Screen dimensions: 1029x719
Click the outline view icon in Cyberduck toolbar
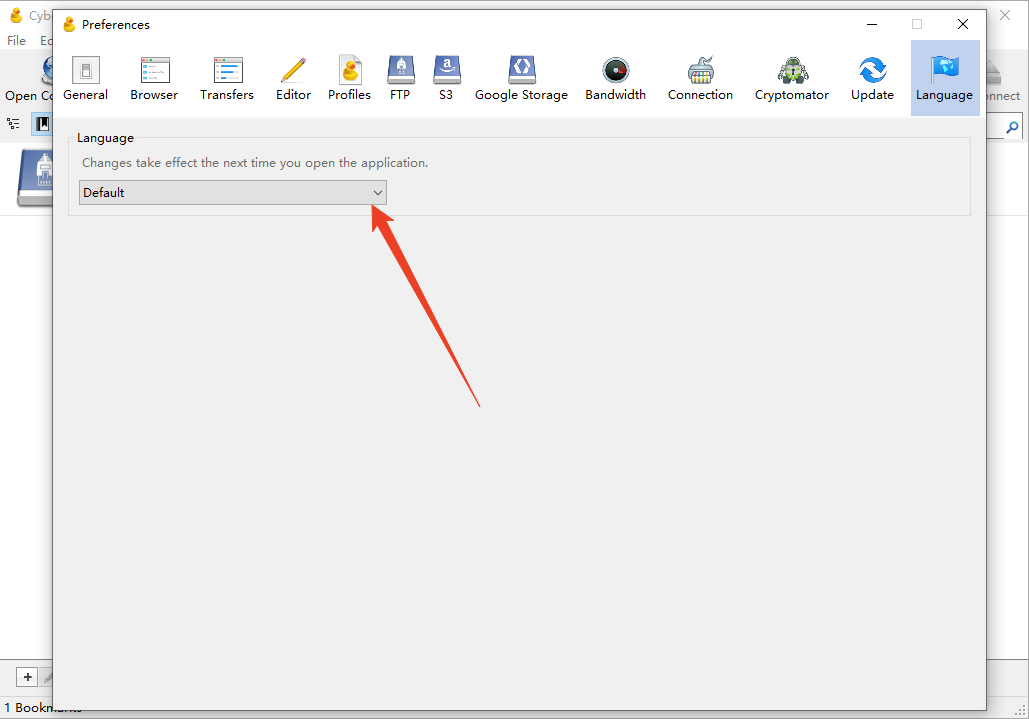coord(13,123)
